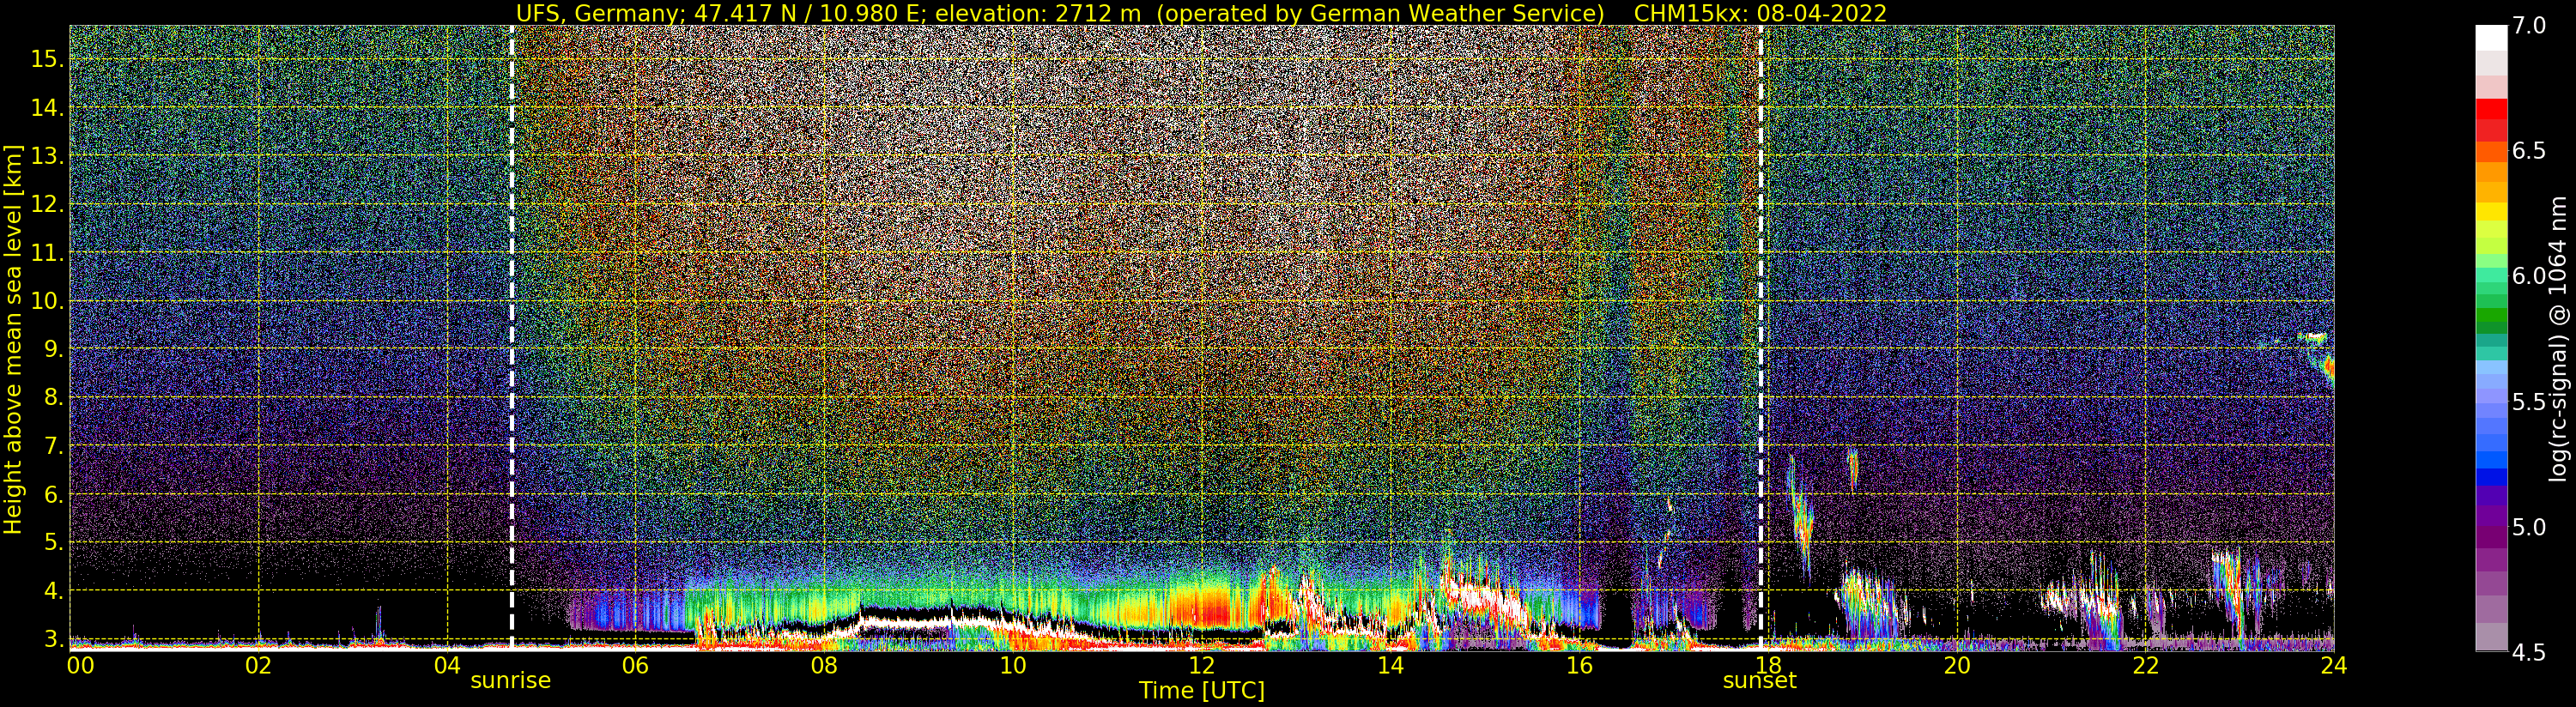Click the '02' time tick label
The width and height of the screenshot is (2576, 707).
(x=258, y=665)
